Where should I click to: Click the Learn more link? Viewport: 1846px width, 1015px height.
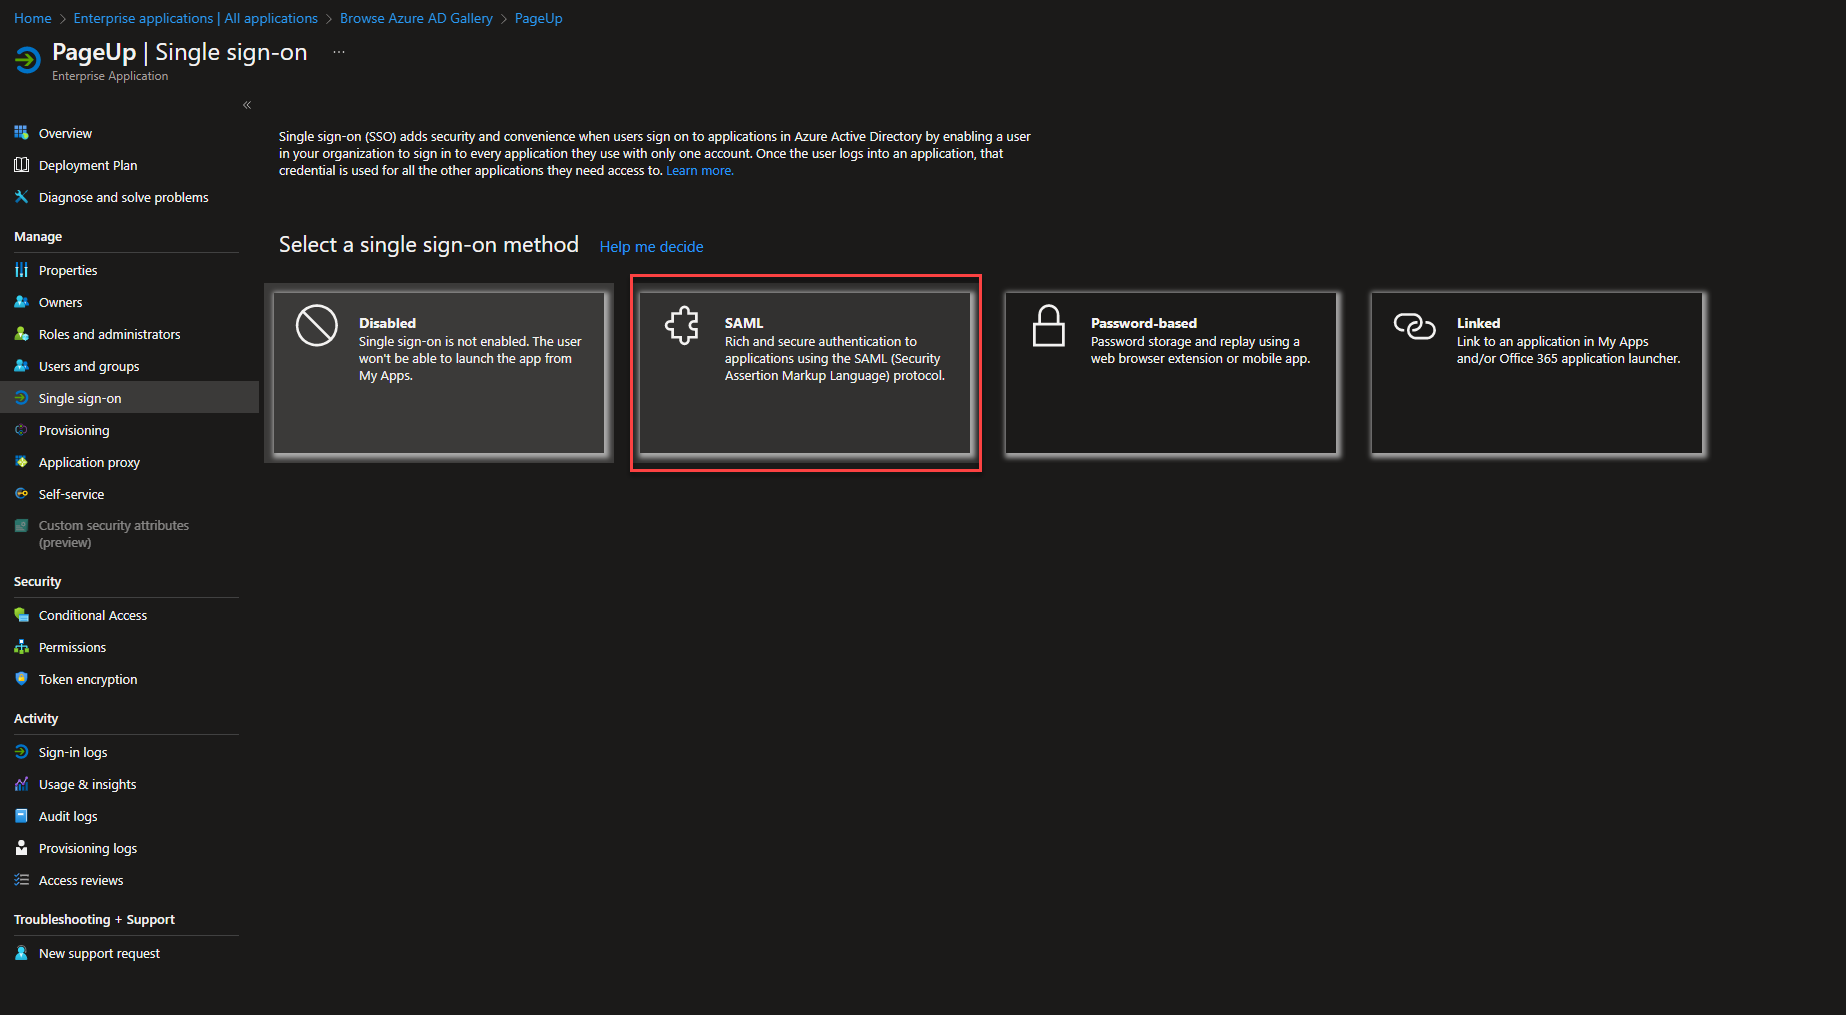pyautogui.click(x=699, y=171)
